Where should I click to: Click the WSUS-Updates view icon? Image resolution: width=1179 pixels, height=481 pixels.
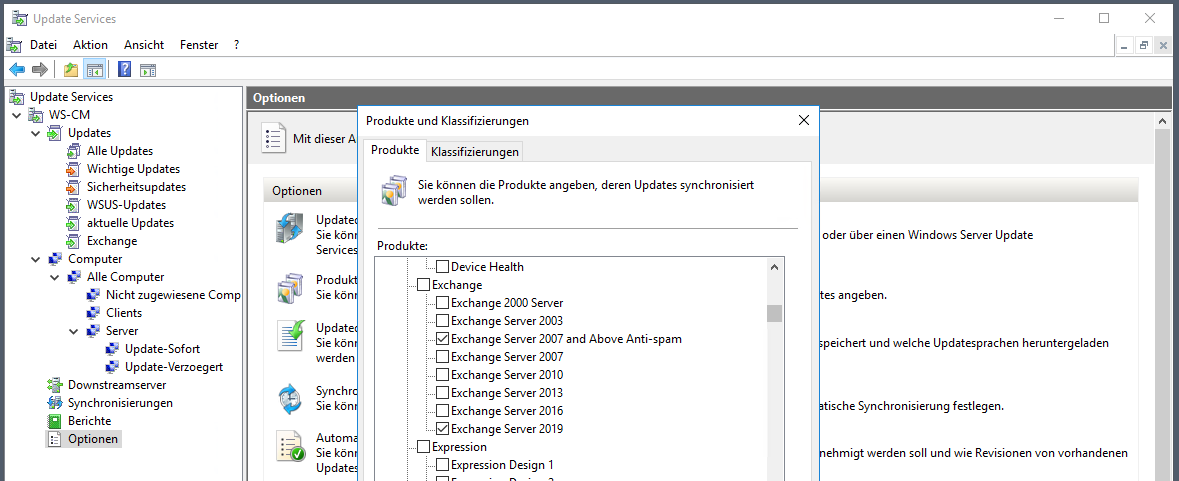[74, 205]
